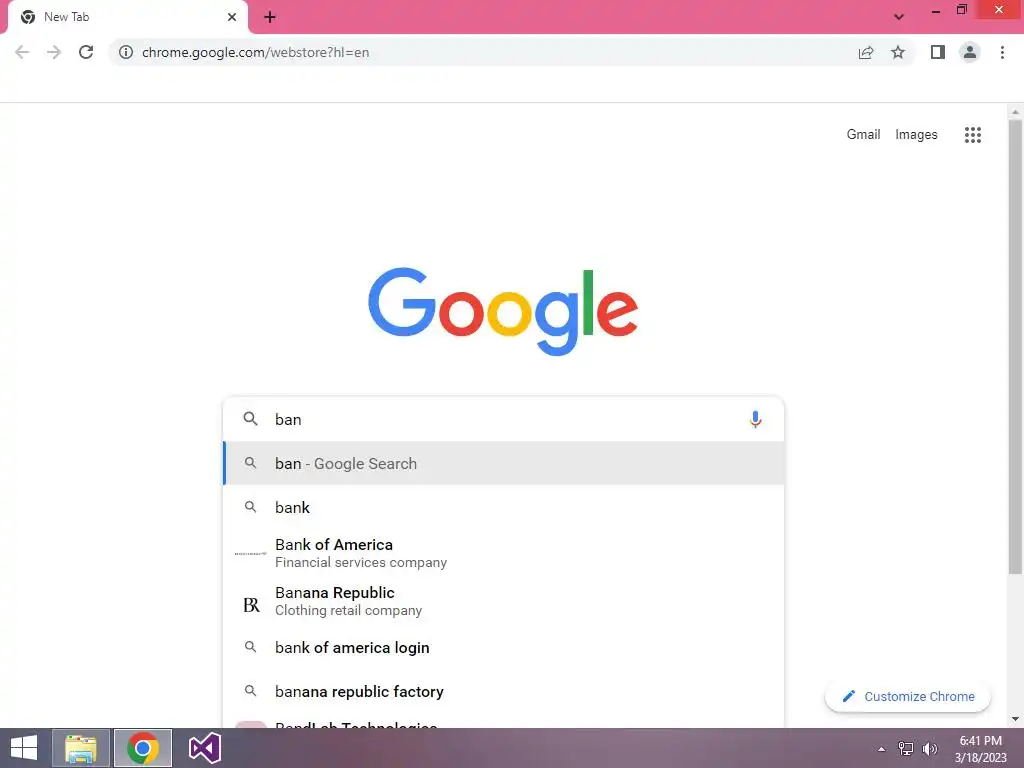The height and width of the screenshot is (768, 1024).
Task: Click the Banana Republic BR logo
Action: click(x=251, y=605)
